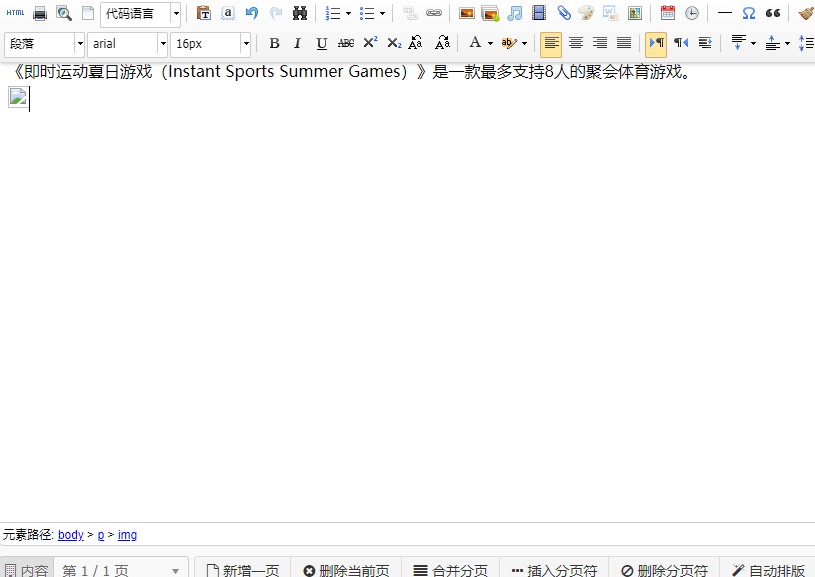Insert current time with clock icon
The height and width of the screenshot is (577, 815).
(691, 13)
